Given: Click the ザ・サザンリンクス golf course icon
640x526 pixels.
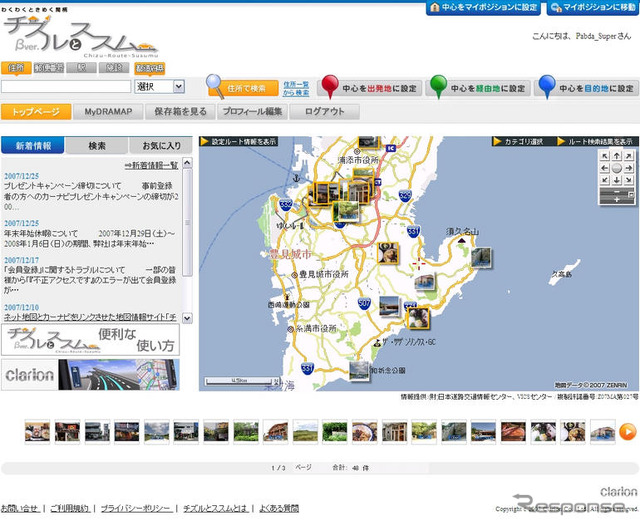Looking at the screenshot, I should tap(378, 342).
